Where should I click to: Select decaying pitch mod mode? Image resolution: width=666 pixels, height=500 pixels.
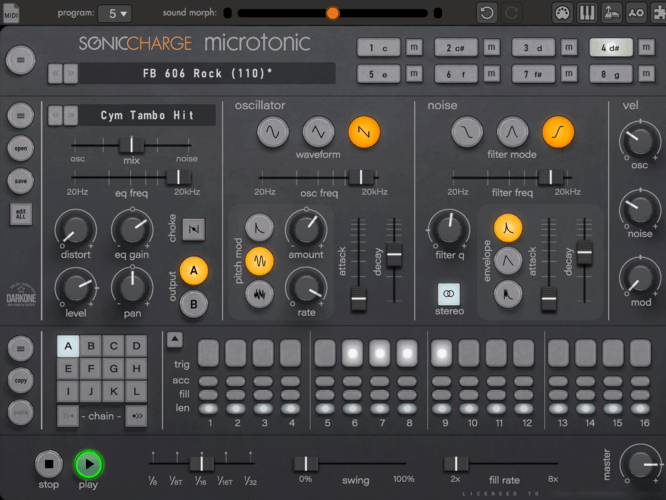coord(259,228)
